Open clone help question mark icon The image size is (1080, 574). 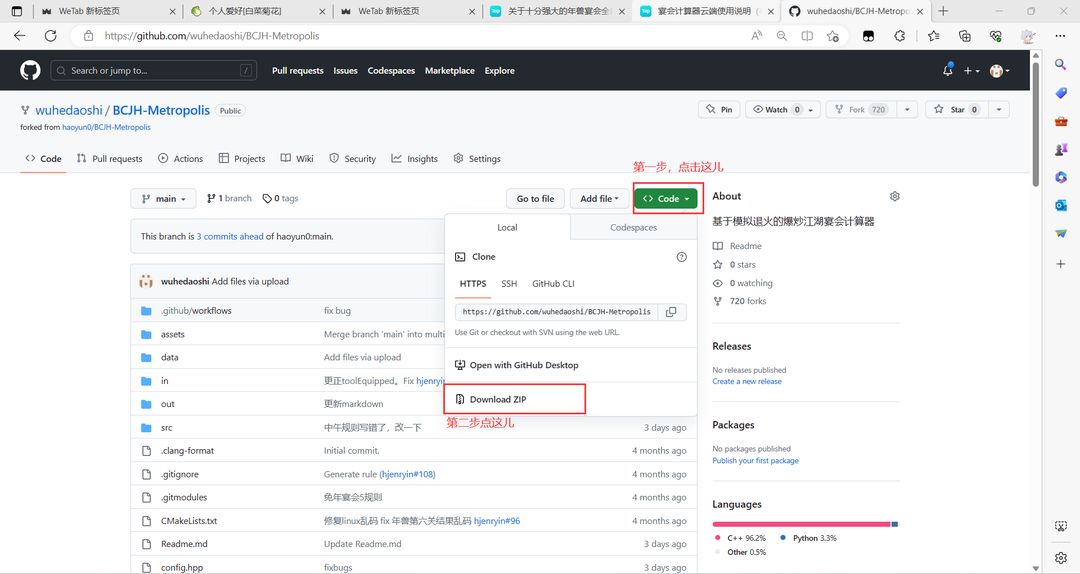681,256
